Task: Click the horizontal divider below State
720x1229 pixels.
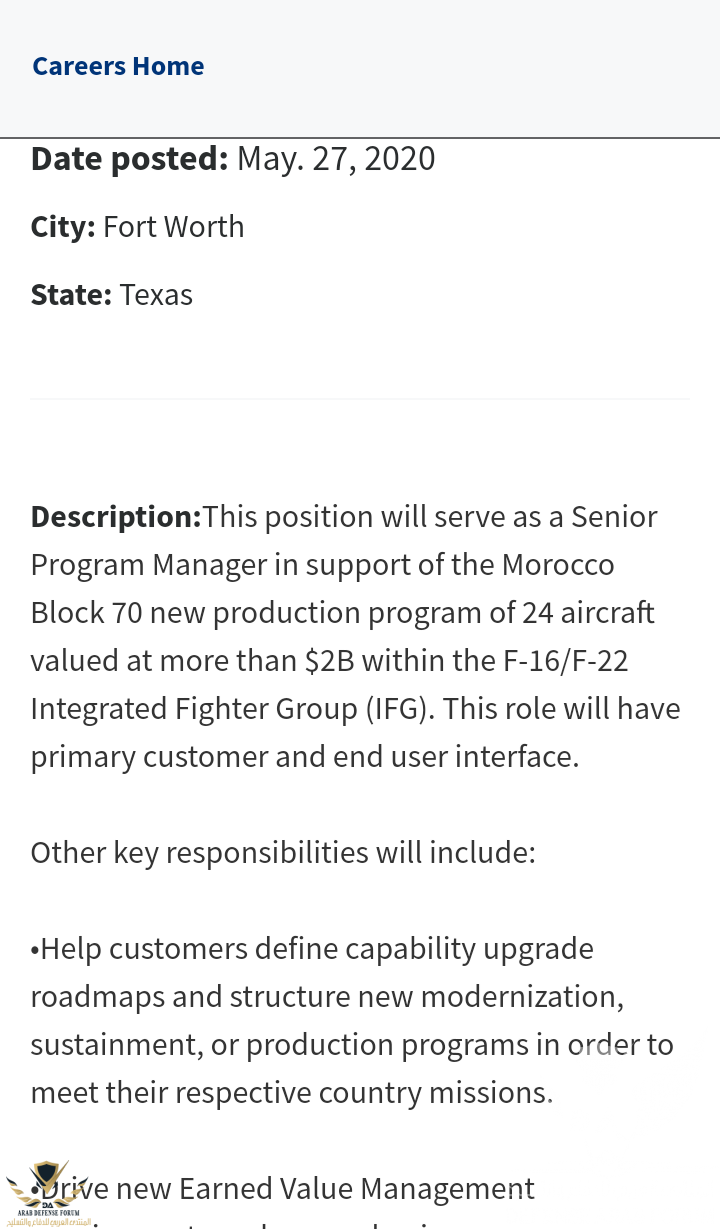Action: coord(360,399)
